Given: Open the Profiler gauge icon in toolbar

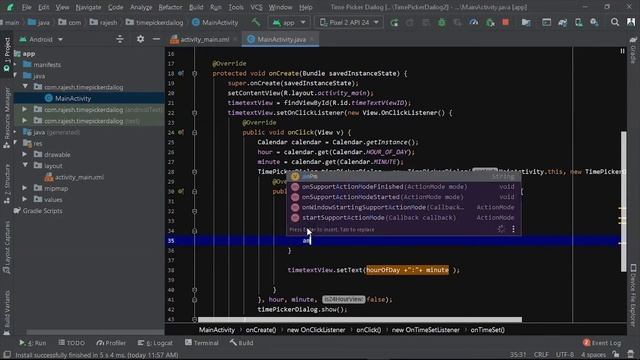Looking at the screenshot, I should (473, 22).
